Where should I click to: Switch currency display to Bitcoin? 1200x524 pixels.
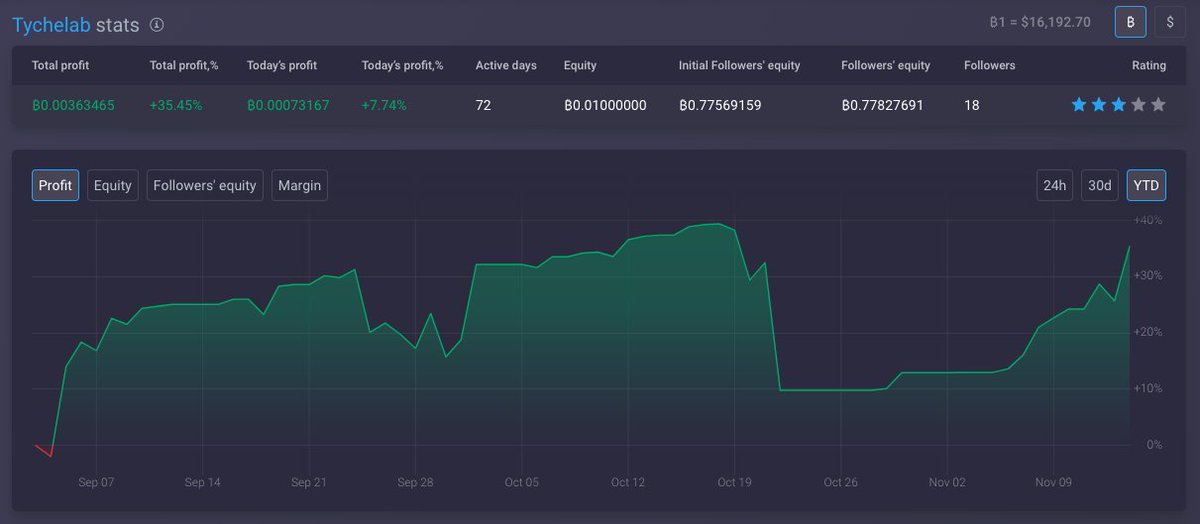pos(1130,22)
